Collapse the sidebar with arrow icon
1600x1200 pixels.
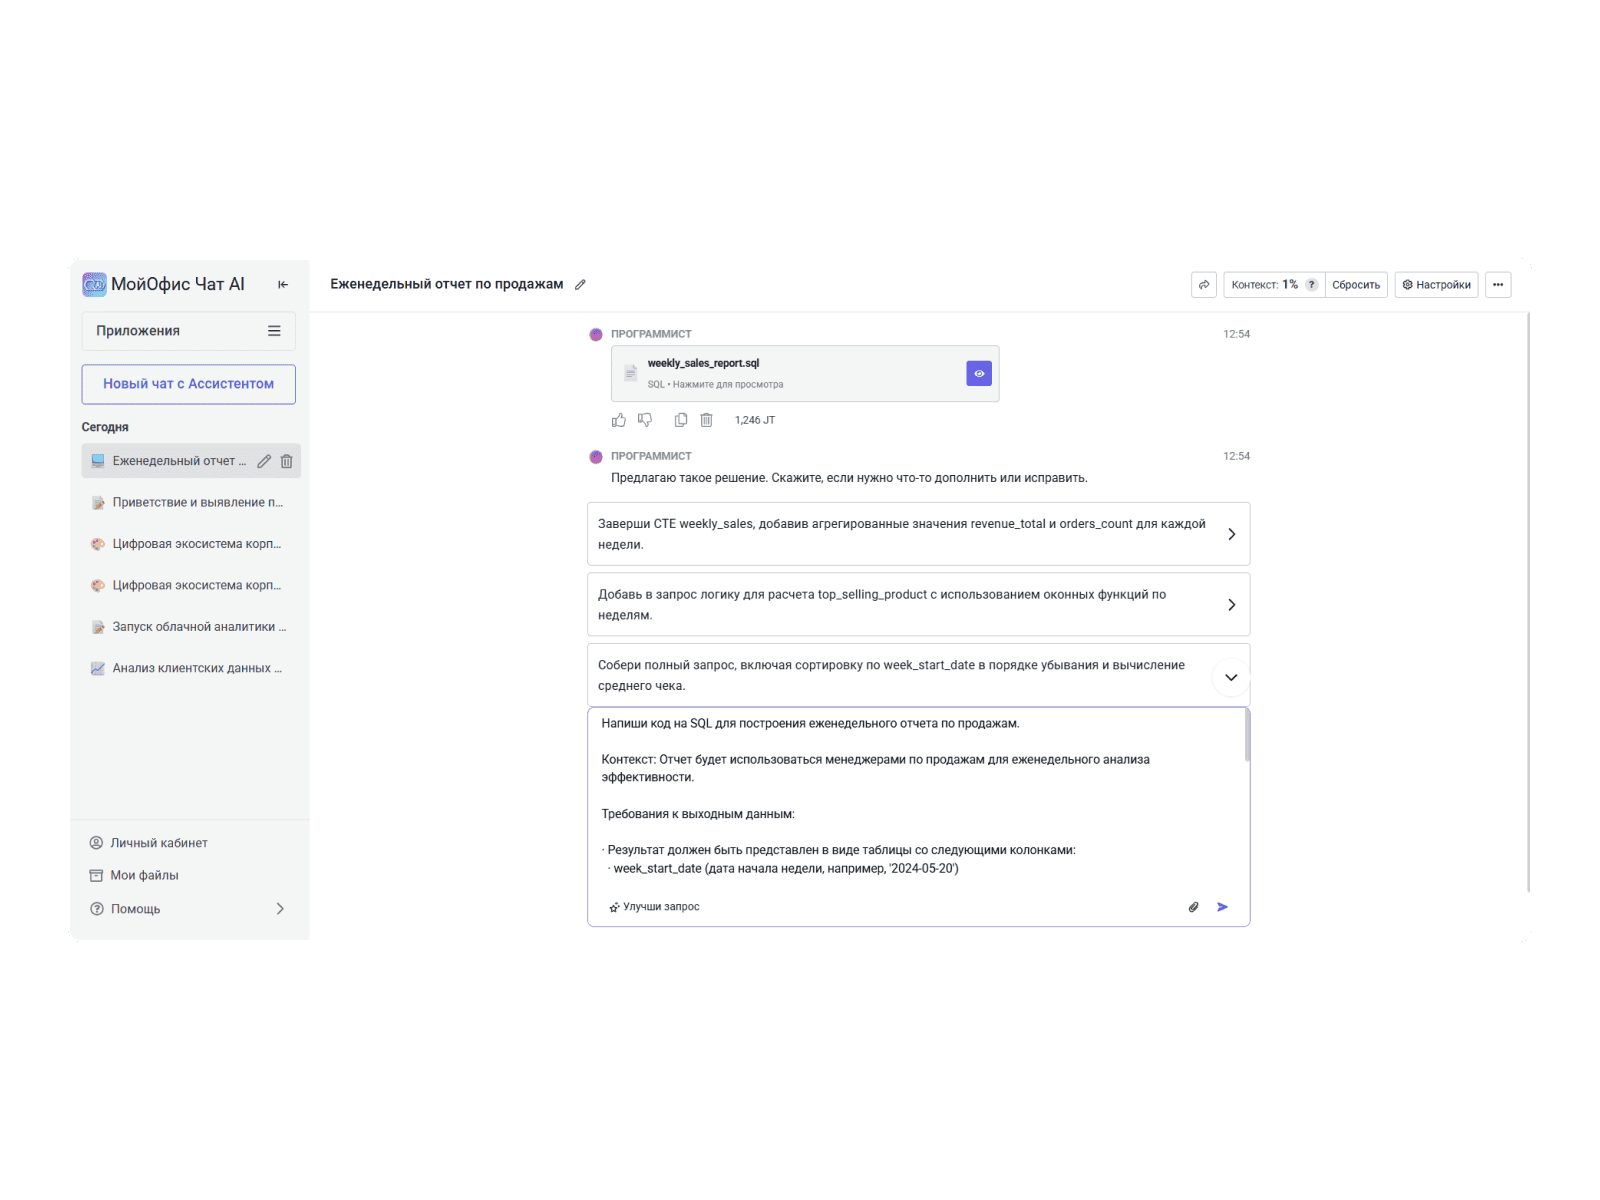pos(283,285)
